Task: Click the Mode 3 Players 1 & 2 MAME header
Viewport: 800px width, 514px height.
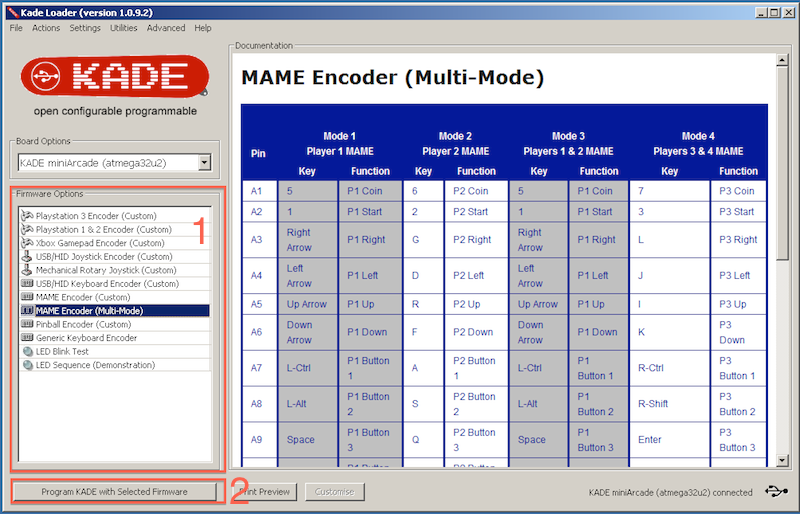Action: (568, 144)
